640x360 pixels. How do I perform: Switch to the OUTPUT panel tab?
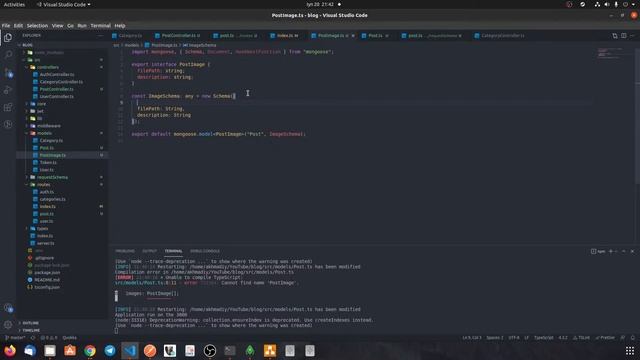149,251
